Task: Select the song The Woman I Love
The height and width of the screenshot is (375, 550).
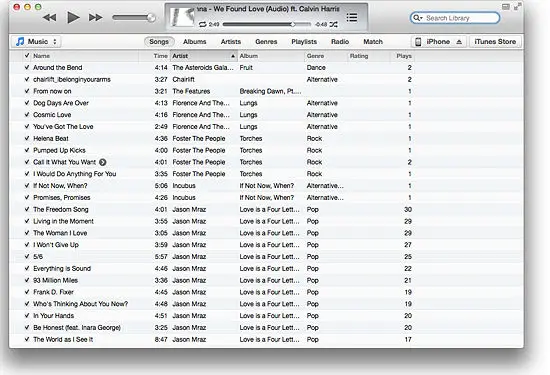Action: [60, 233]
